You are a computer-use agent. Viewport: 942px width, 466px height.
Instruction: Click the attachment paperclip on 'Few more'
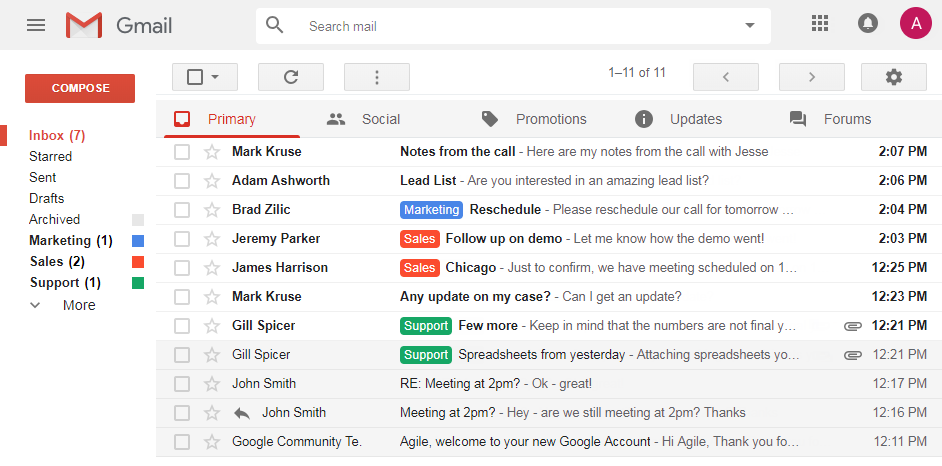tap(852, 326)
